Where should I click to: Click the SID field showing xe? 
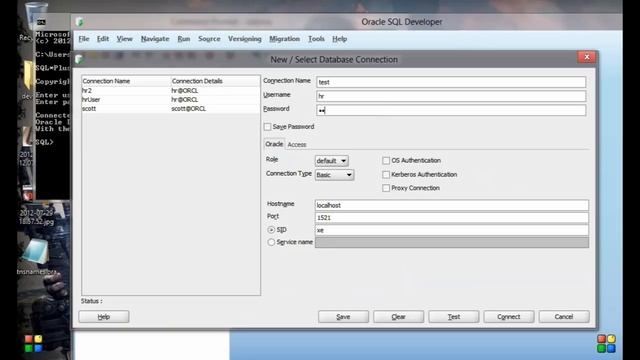pyautogui.click(x=451, y=230)
